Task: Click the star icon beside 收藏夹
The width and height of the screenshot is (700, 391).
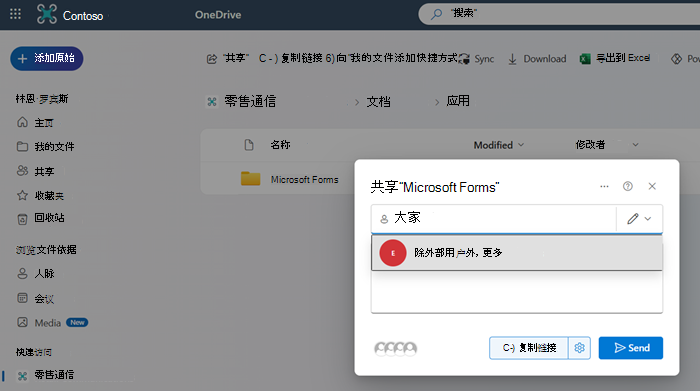Action: click(22, 195)
